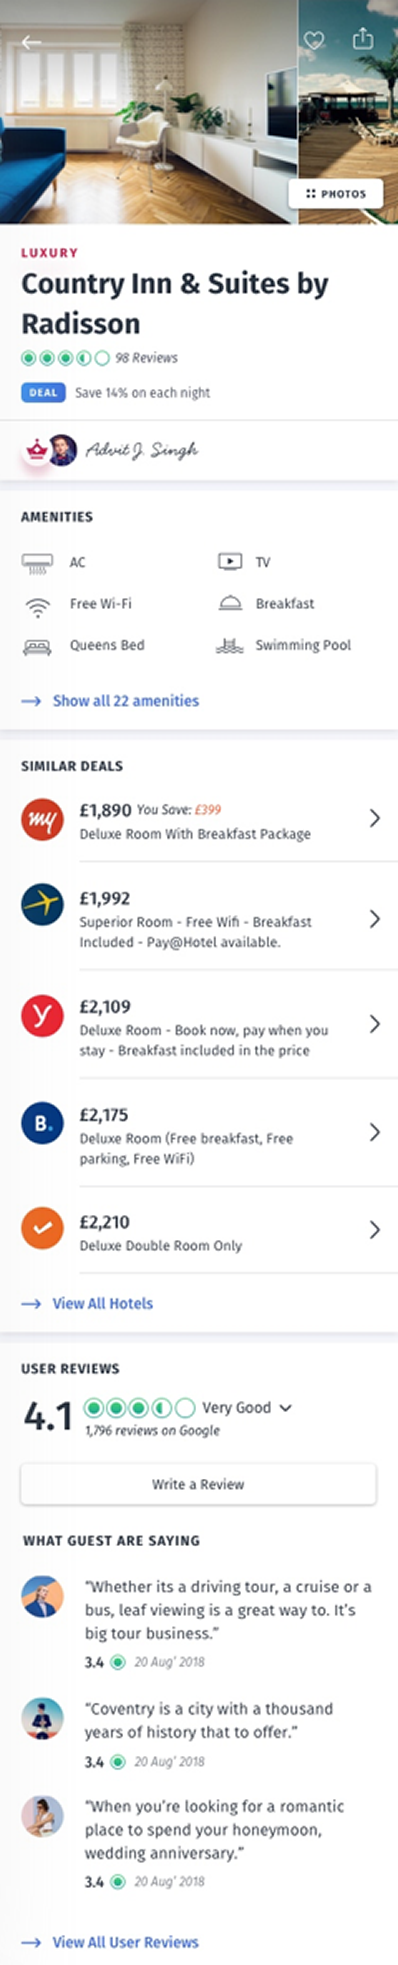398x1965 pixels.
Task: Click the blue 'B.' provider logo
Action: (42, 1123)
